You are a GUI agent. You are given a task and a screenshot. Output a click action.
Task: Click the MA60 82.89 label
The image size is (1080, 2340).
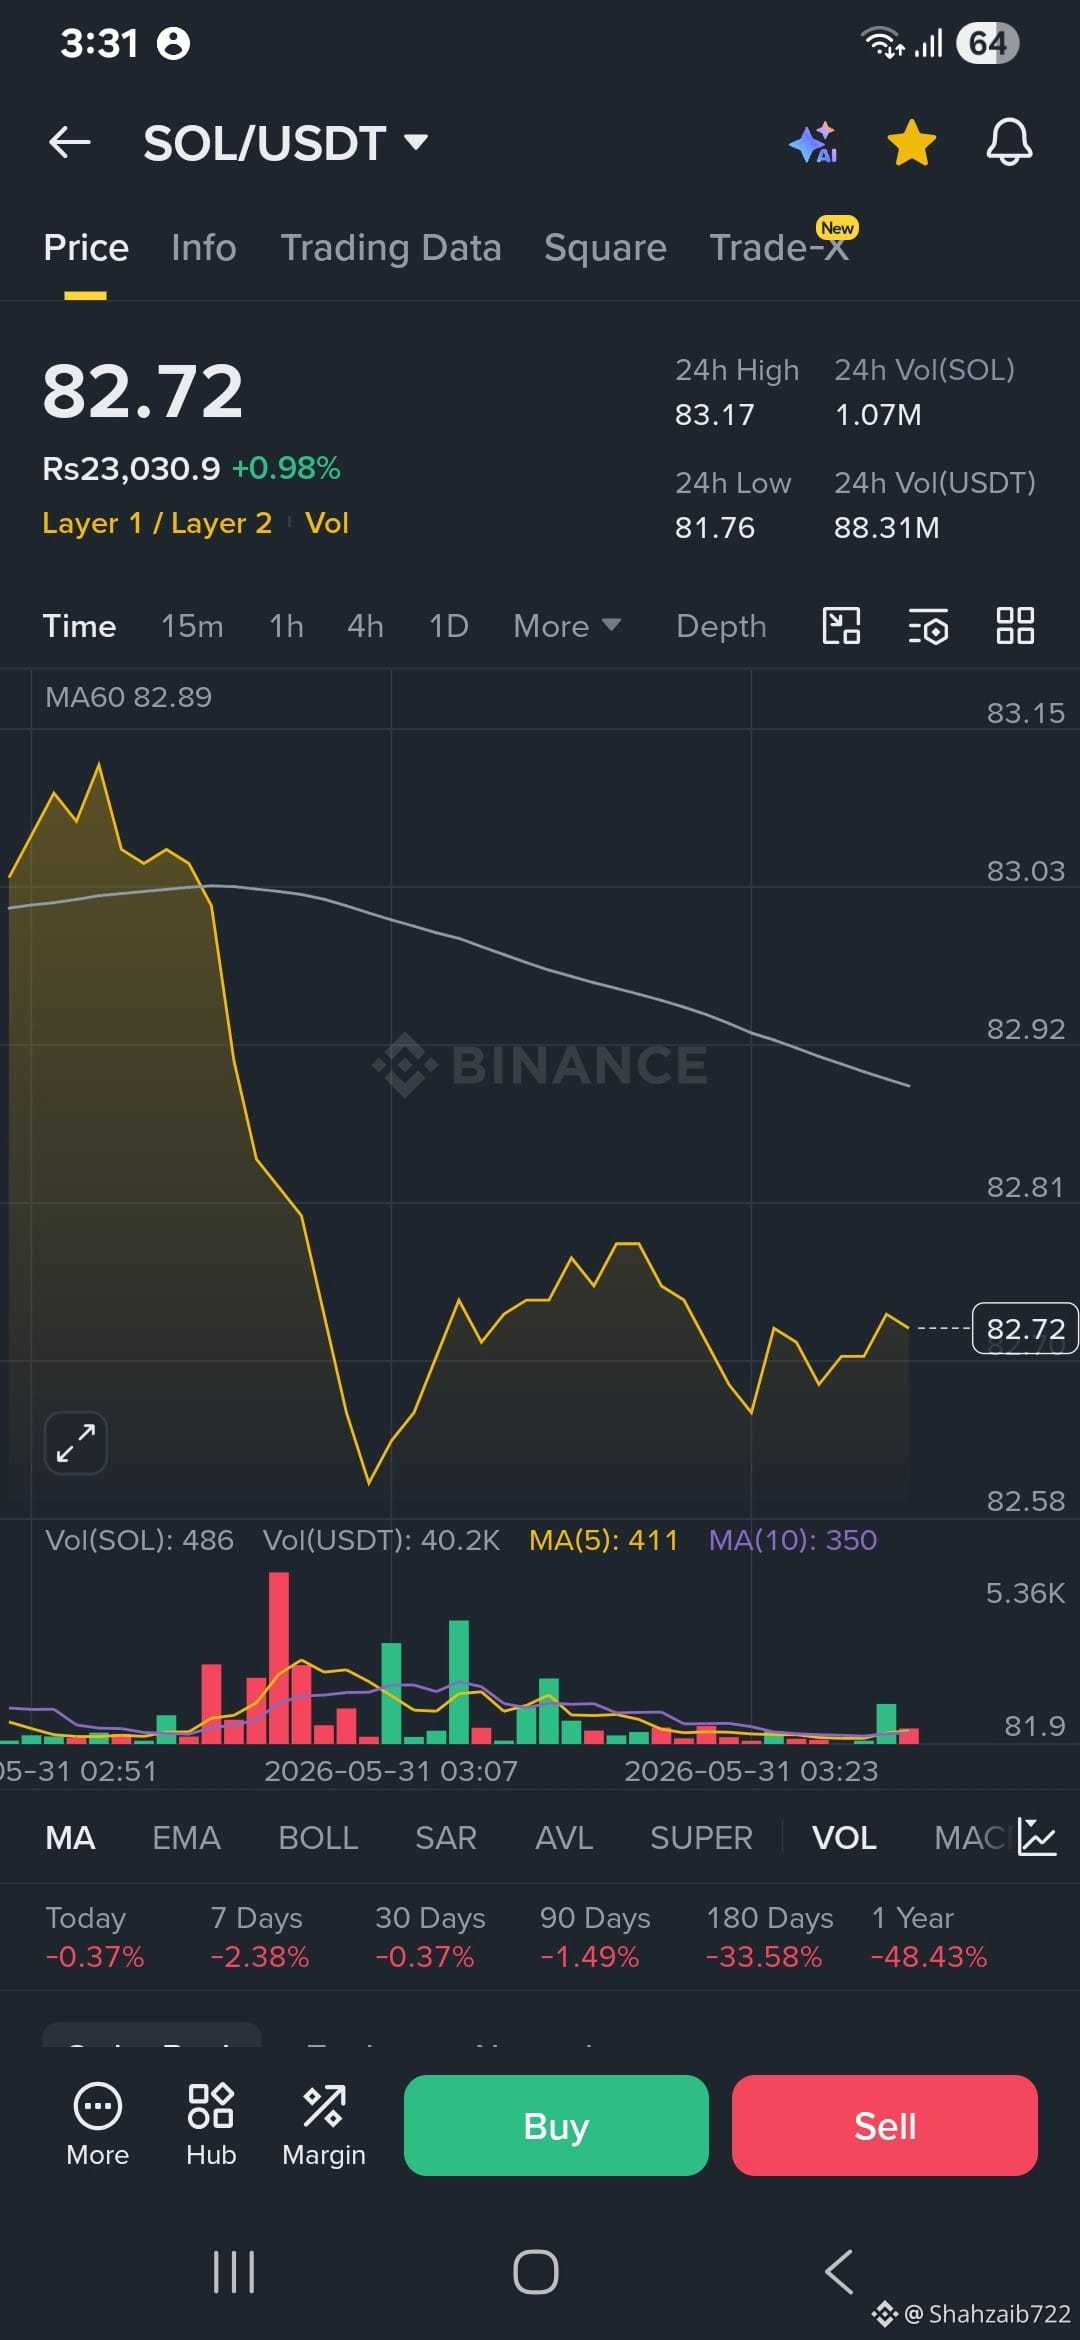[128, 697]
